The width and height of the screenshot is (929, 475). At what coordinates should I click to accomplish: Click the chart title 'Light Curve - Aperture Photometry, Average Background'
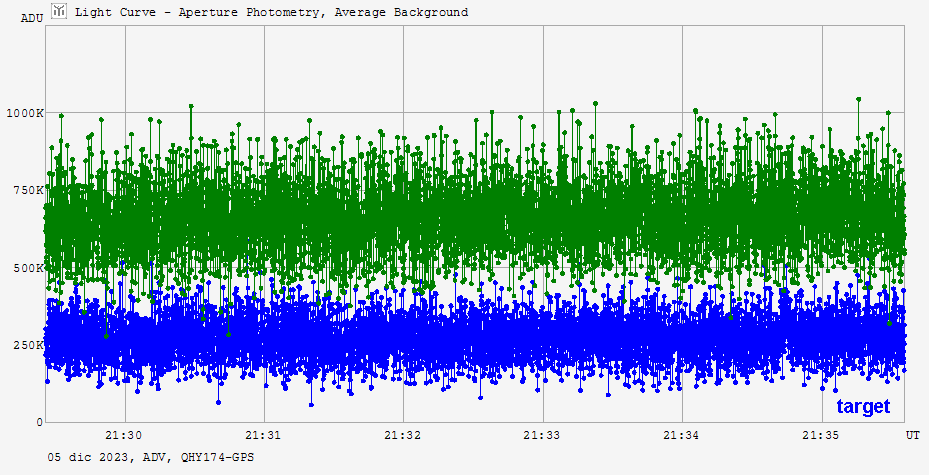271,12
